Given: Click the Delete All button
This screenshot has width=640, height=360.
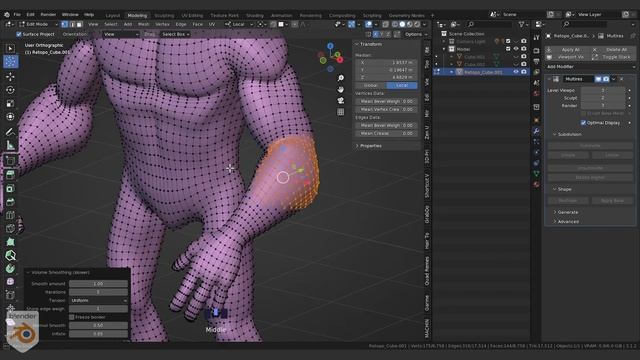Looking at the screenshot, I should click(x=613, y=49).
